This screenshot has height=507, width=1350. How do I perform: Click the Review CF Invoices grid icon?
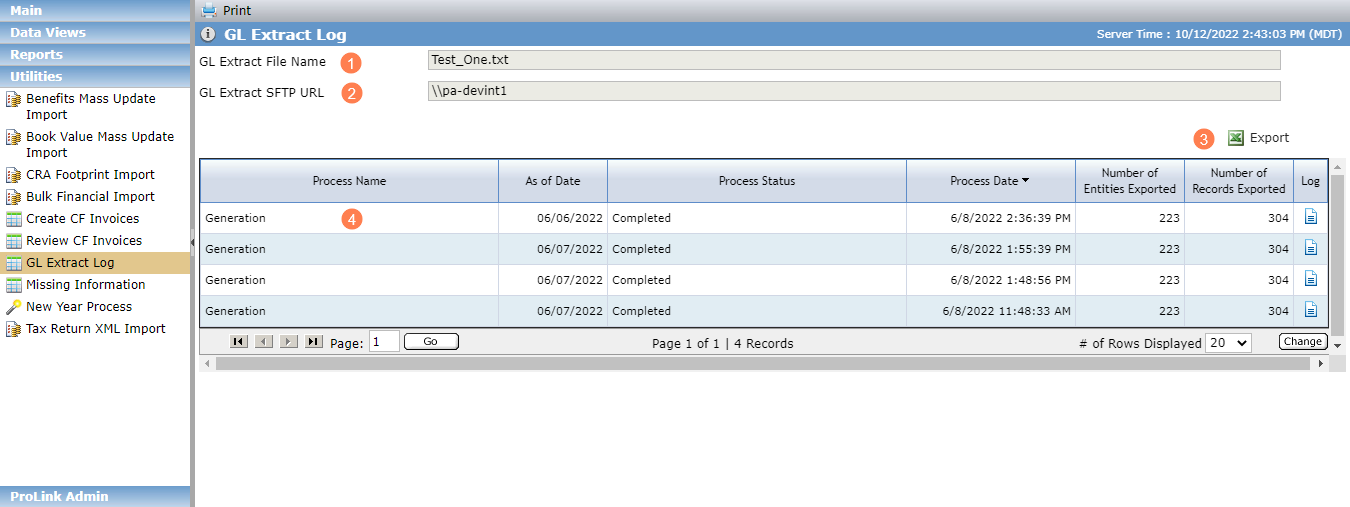14,241
